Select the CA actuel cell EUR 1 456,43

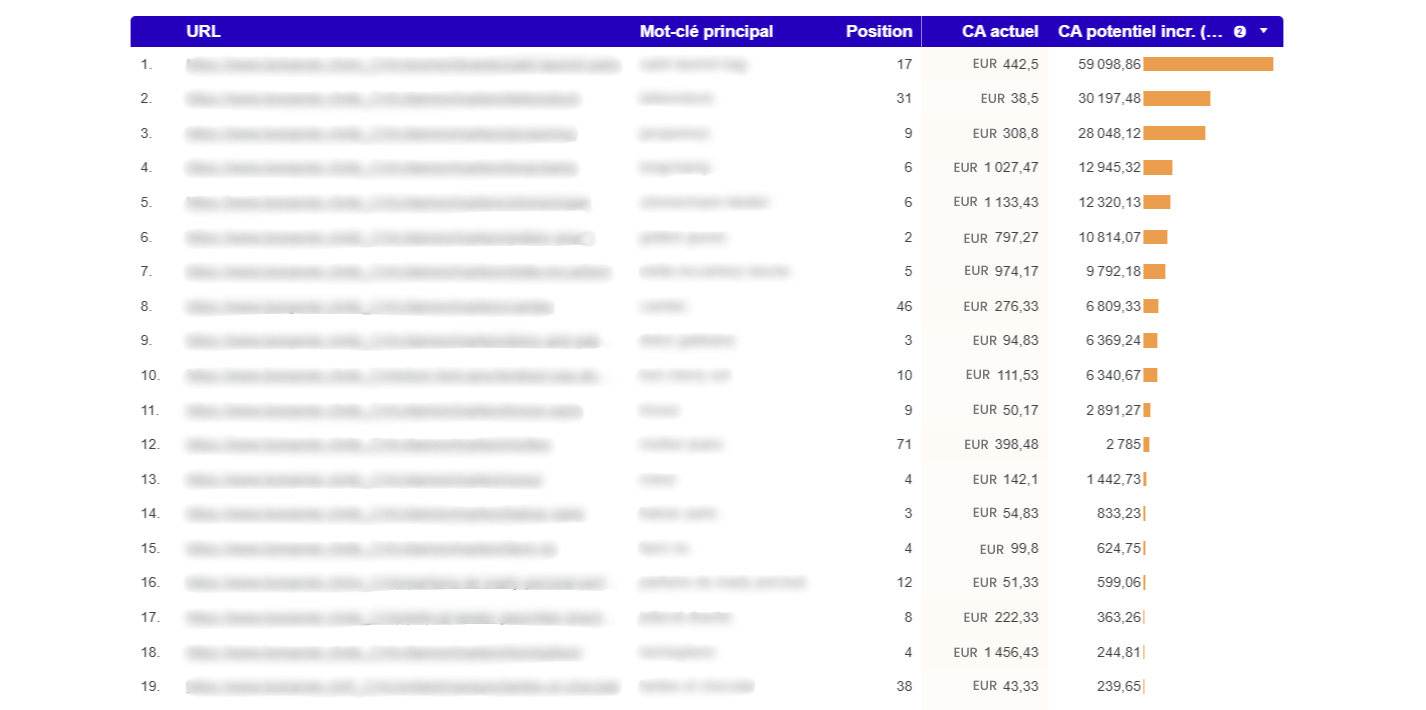click(995, 652)
